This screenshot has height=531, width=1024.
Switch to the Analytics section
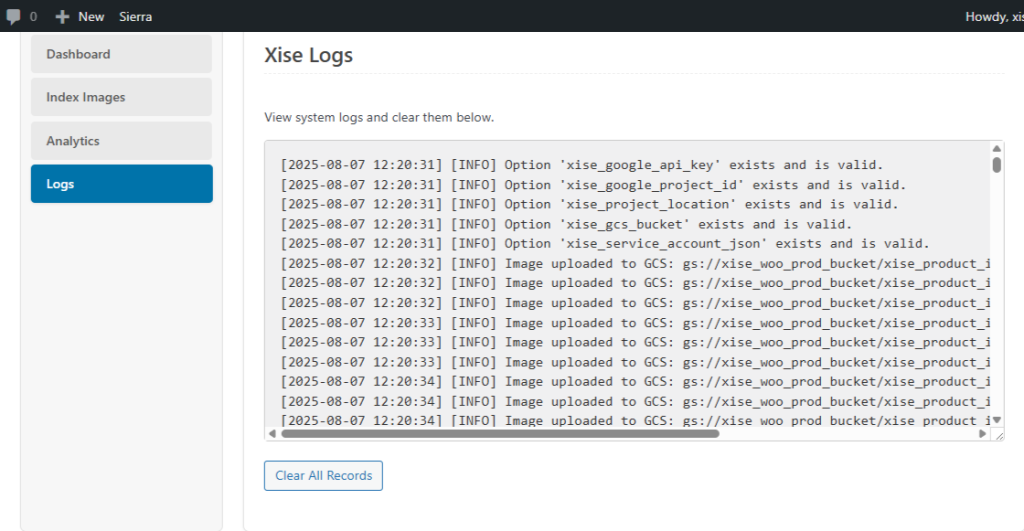121,141
